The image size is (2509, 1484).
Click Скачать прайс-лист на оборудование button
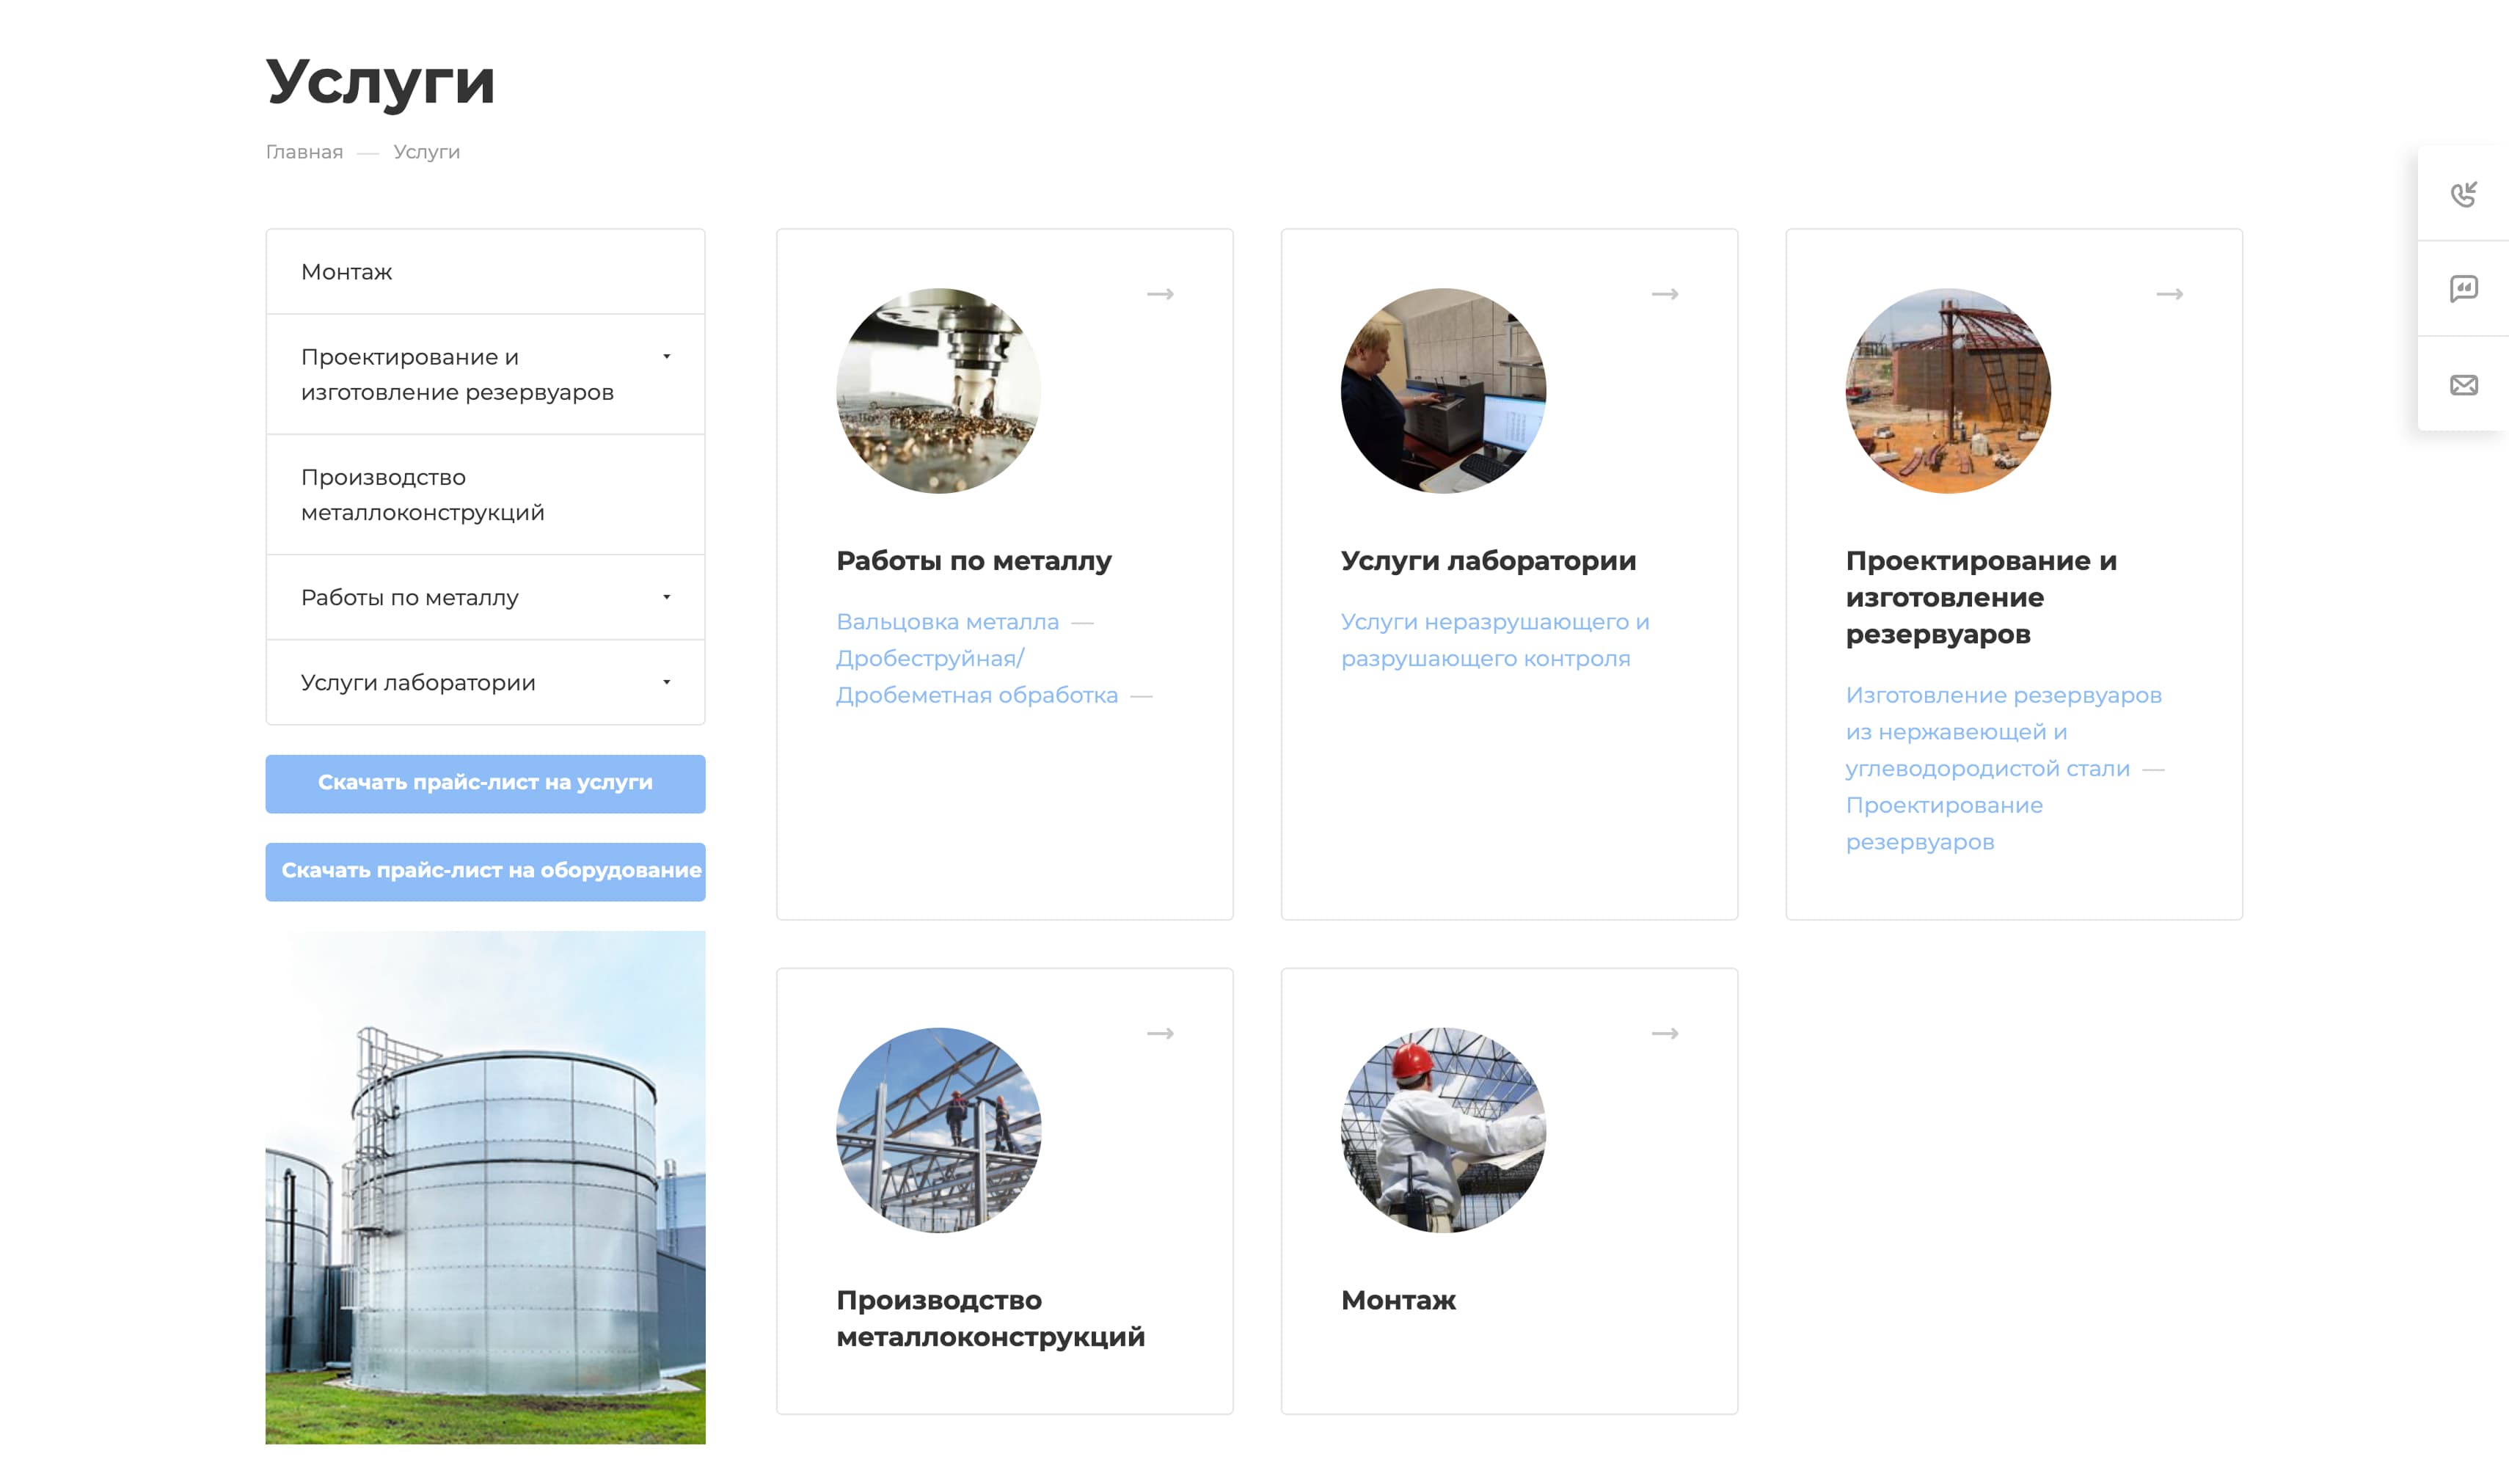coord(485,871)
